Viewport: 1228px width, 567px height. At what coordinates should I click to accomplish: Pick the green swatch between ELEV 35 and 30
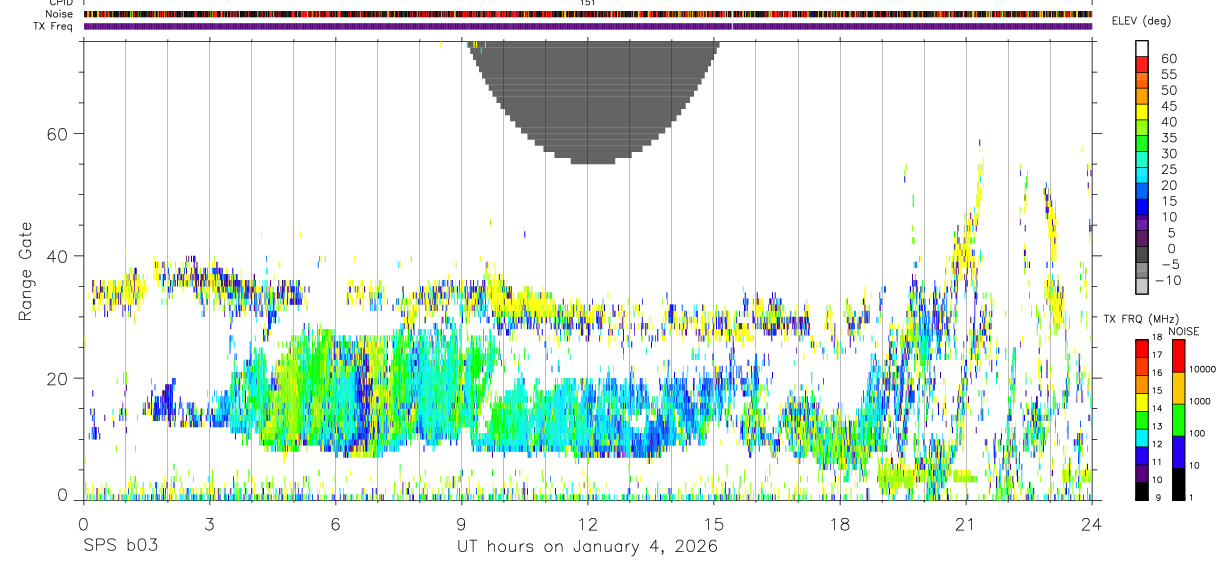pos(1142,144)
